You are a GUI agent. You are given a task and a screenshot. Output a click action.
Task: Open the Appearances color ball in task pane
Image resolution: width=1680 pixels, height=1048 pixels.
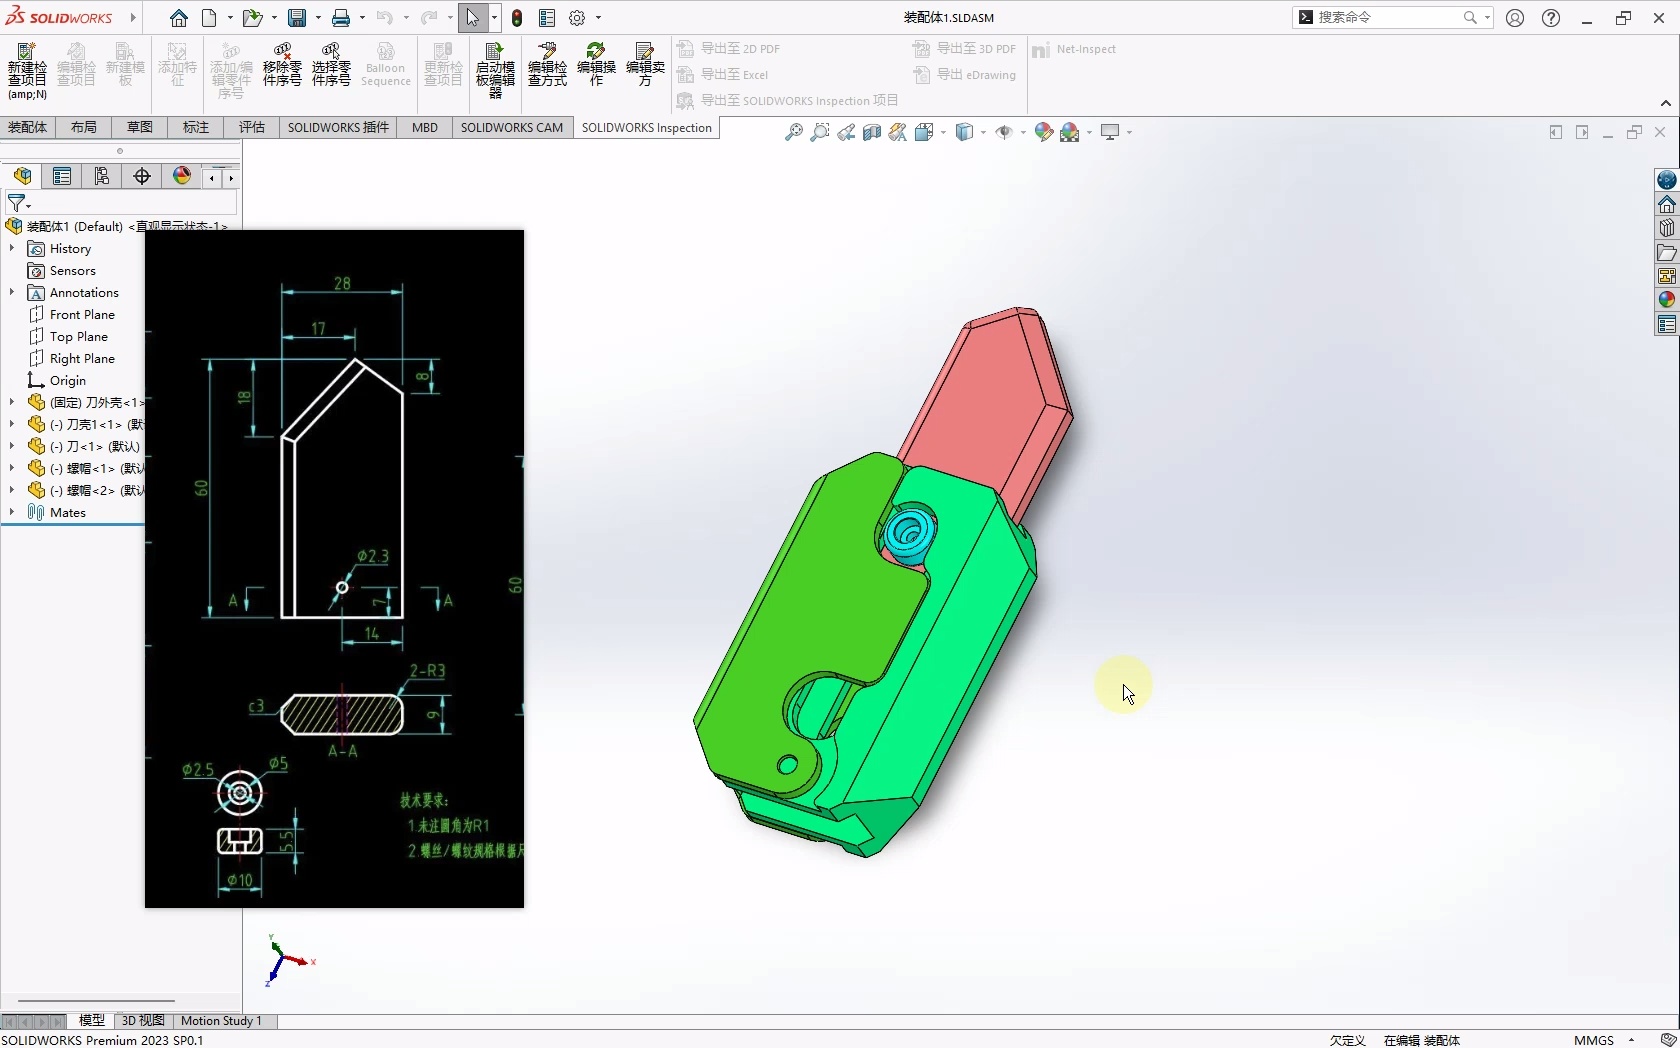(1666, 300)
